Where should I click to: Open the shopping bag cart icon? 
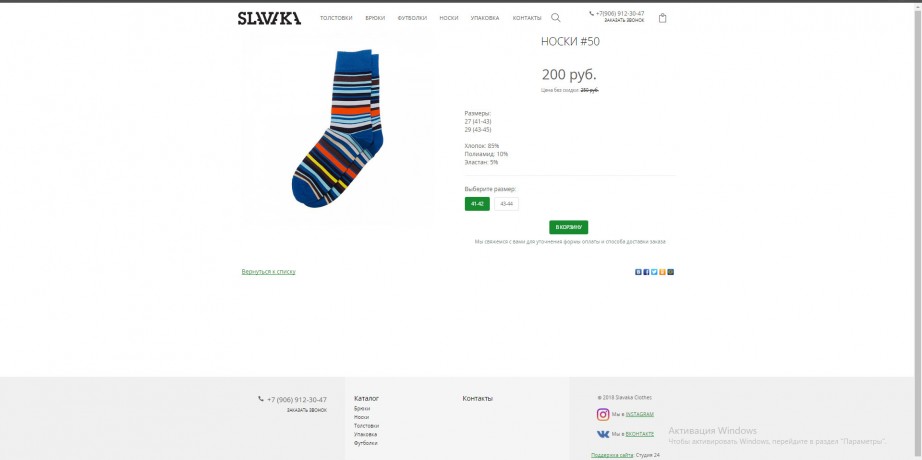663,18
